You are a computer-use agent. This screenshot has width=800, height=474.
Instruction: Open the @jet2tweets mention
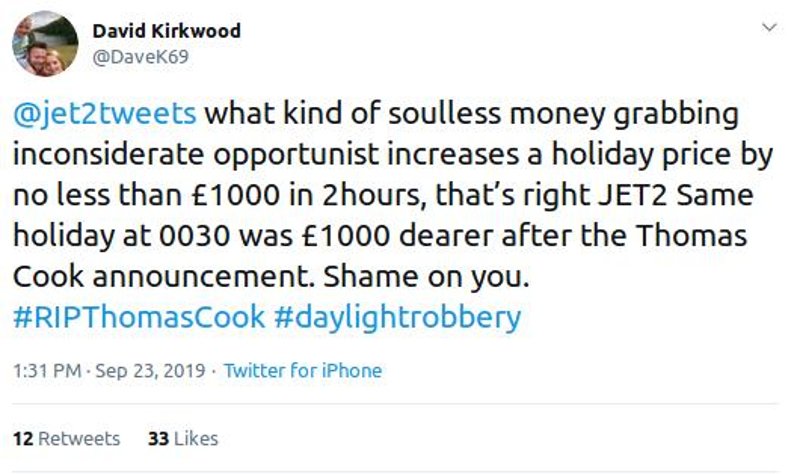click(105, 113)
